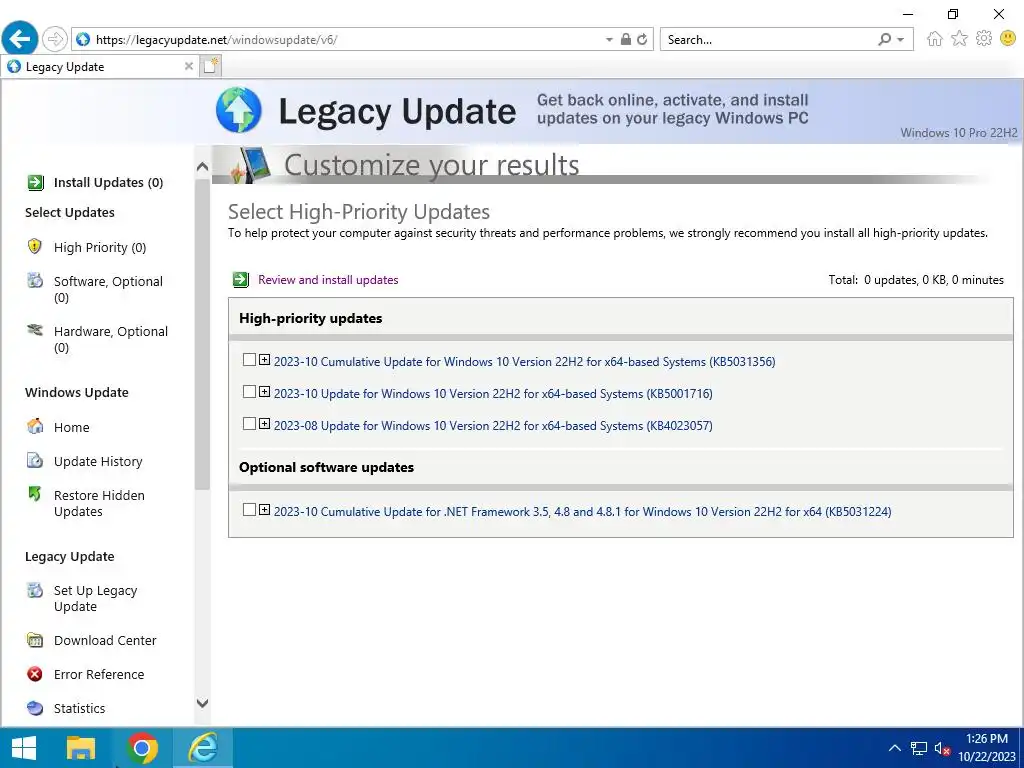Click the Statistics pie icon
The image size is (1024, 768).
click(x=35, y=708)
